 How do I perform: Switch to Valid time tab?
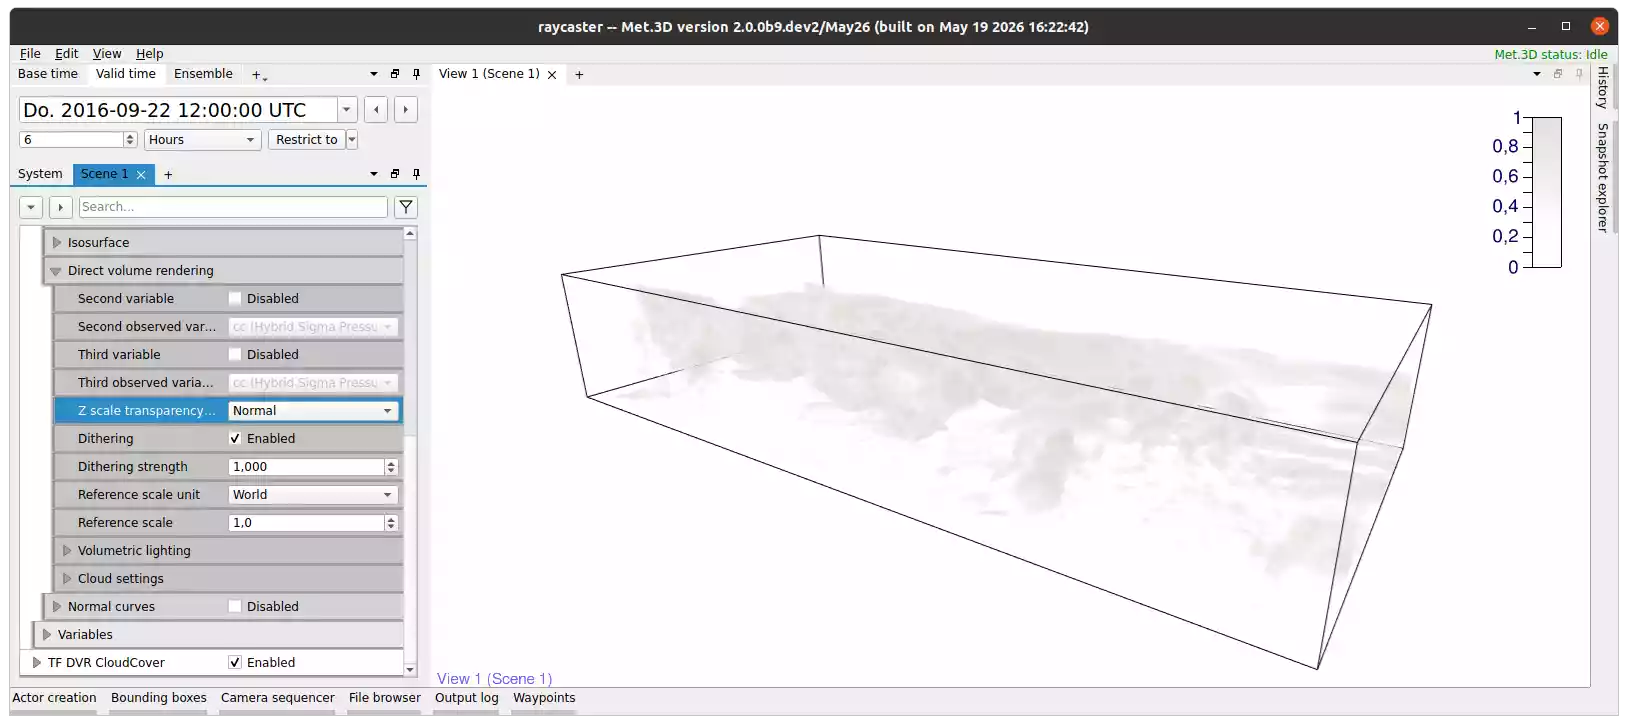coord(126,74)
